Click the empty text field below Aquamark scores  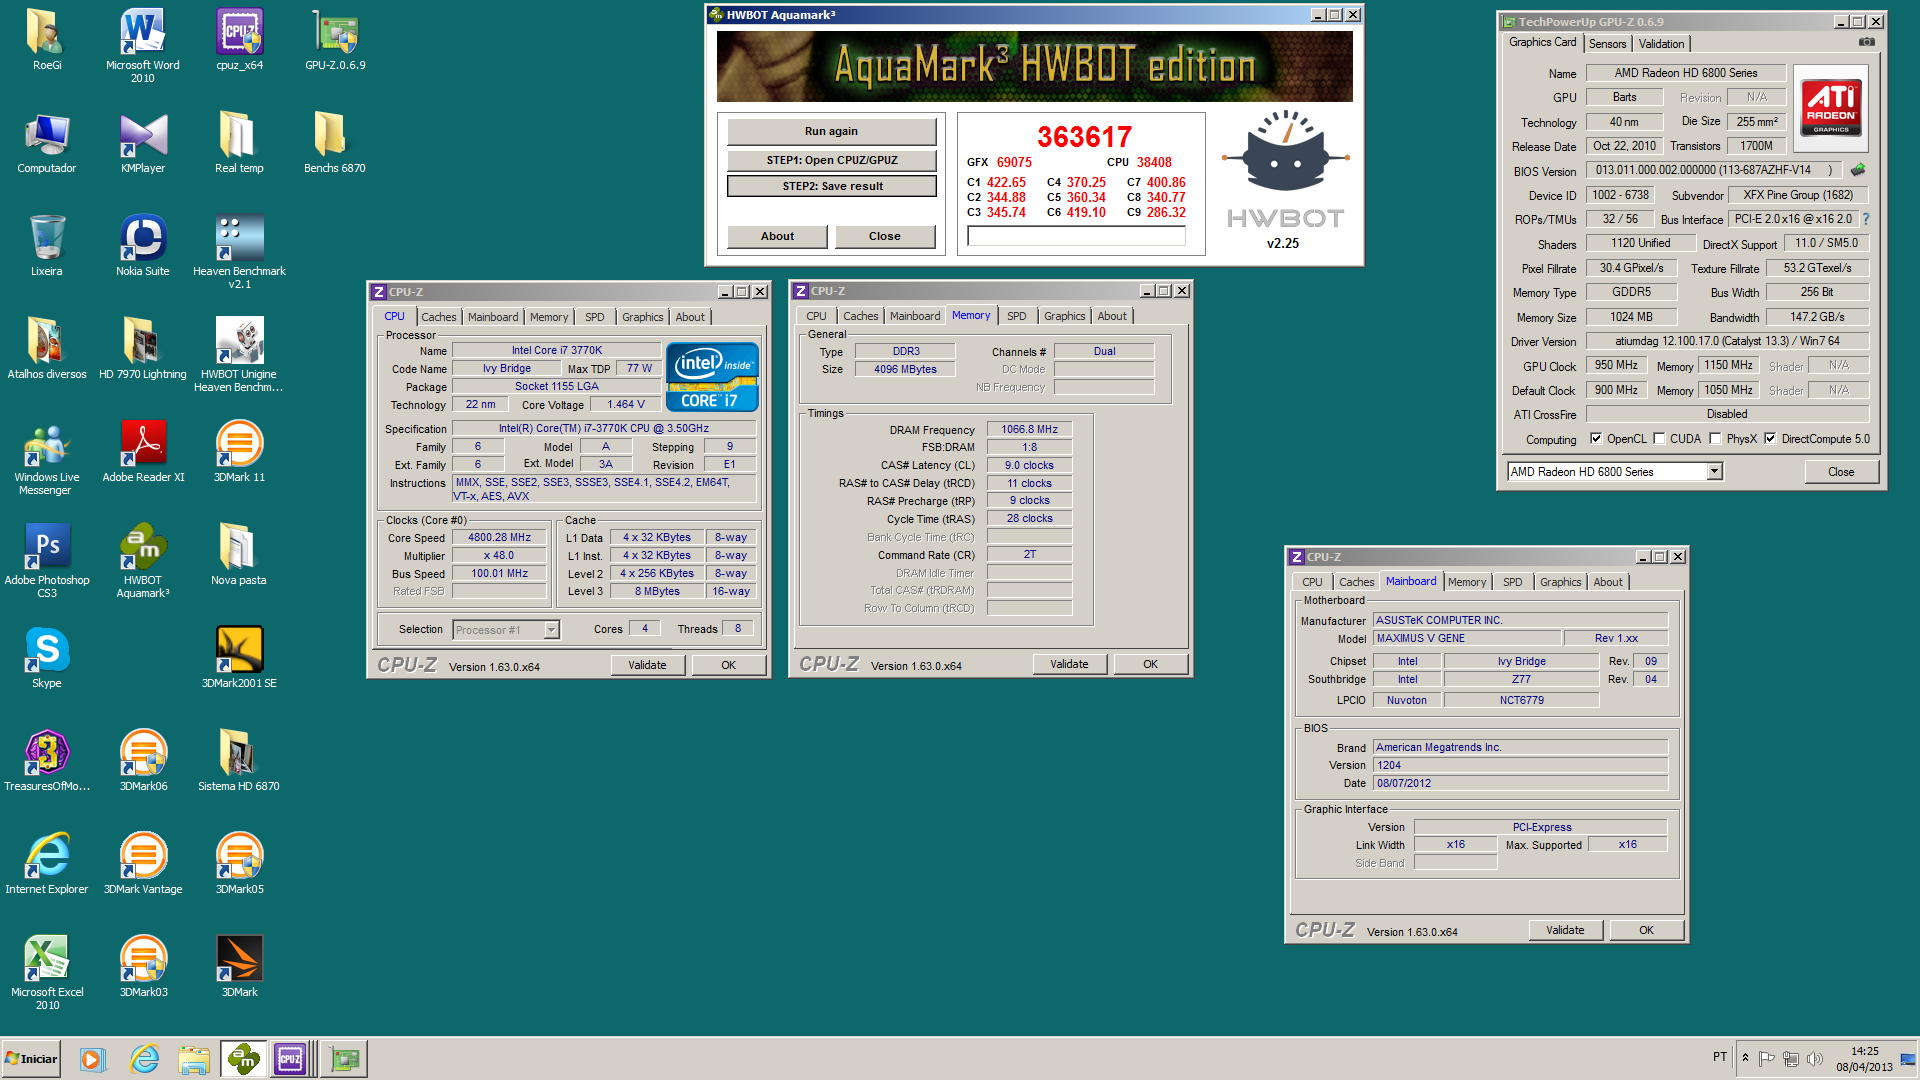click(1076, 237)
